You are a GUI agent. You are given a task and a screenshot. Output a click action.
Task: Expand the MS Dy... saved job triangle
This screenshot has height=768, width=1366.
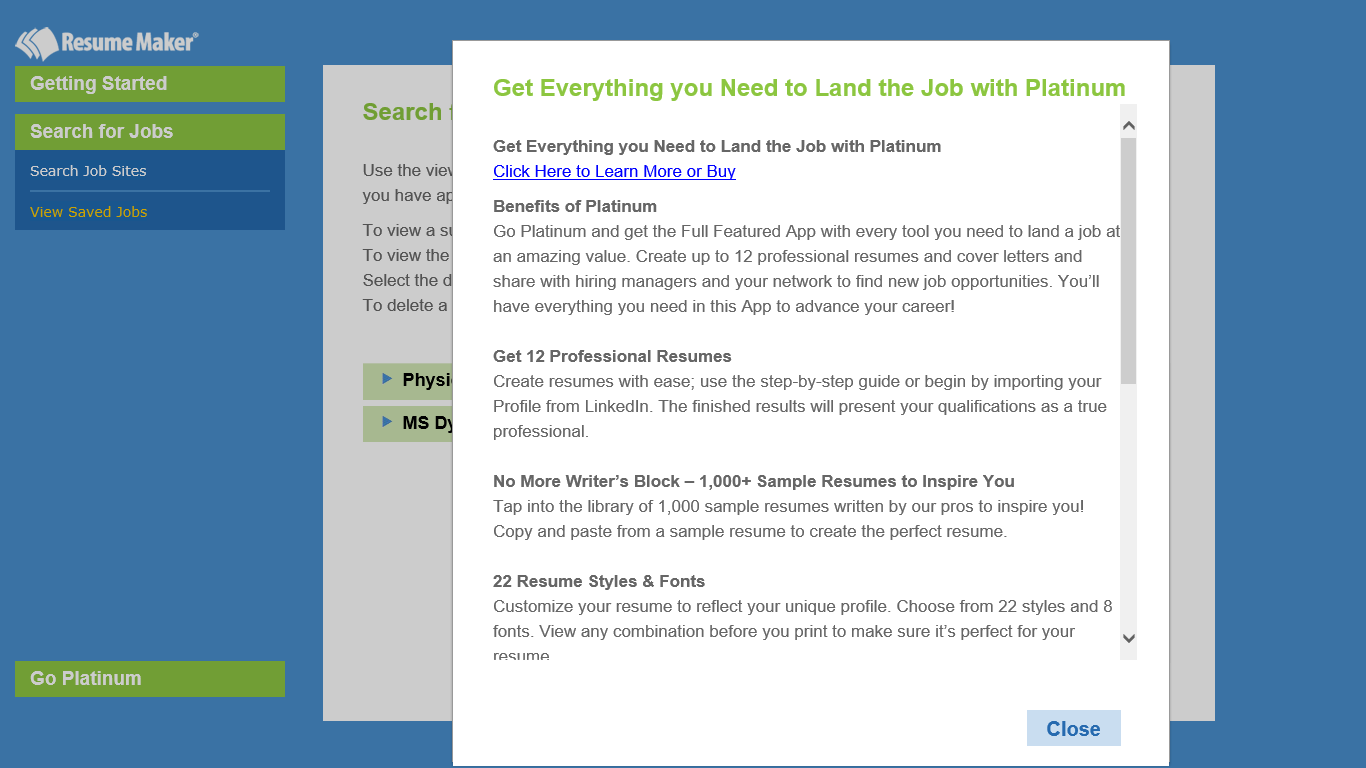(x=387, y=422)
